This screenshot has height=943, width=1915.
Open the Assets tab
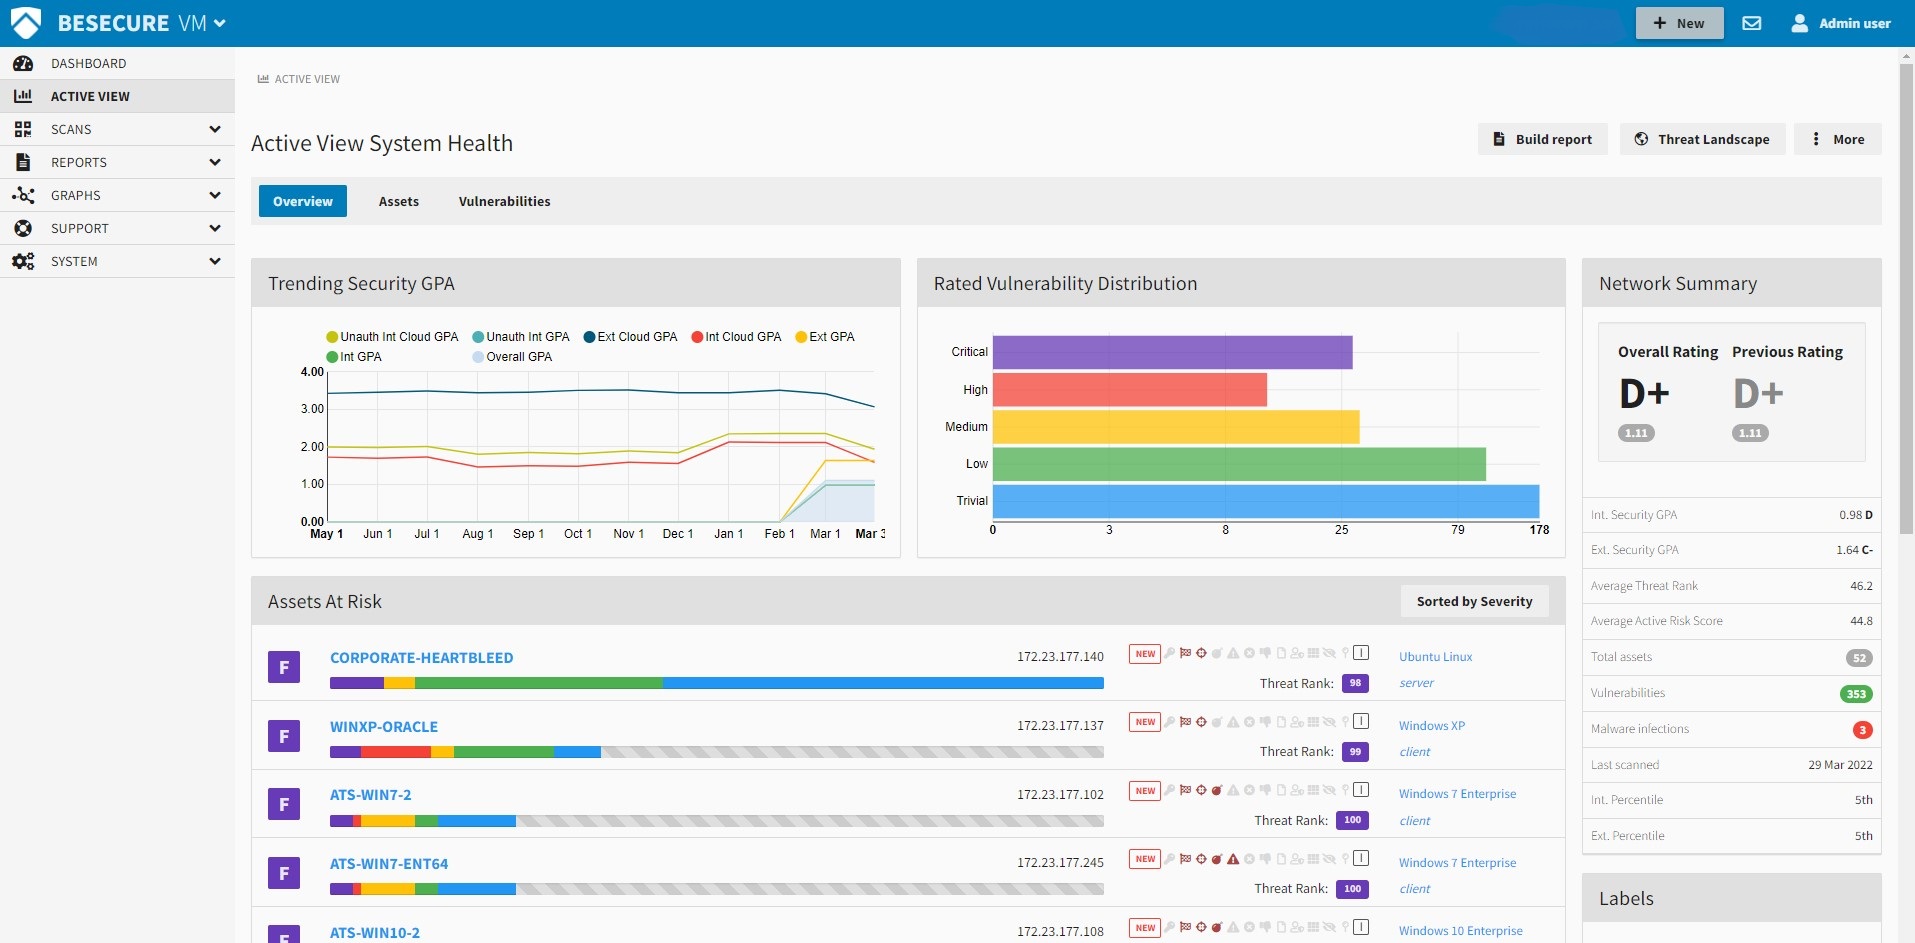pos(398,201)
